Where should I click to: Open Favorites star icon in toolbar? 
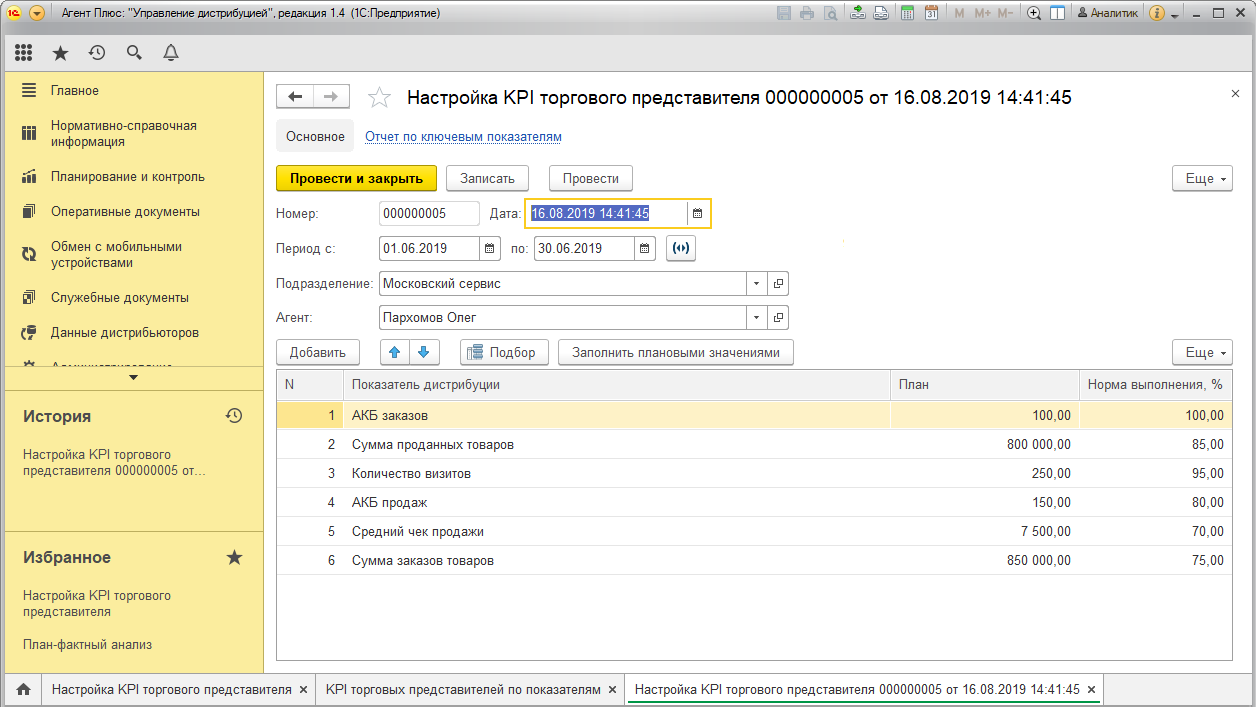tap(60, 53)
